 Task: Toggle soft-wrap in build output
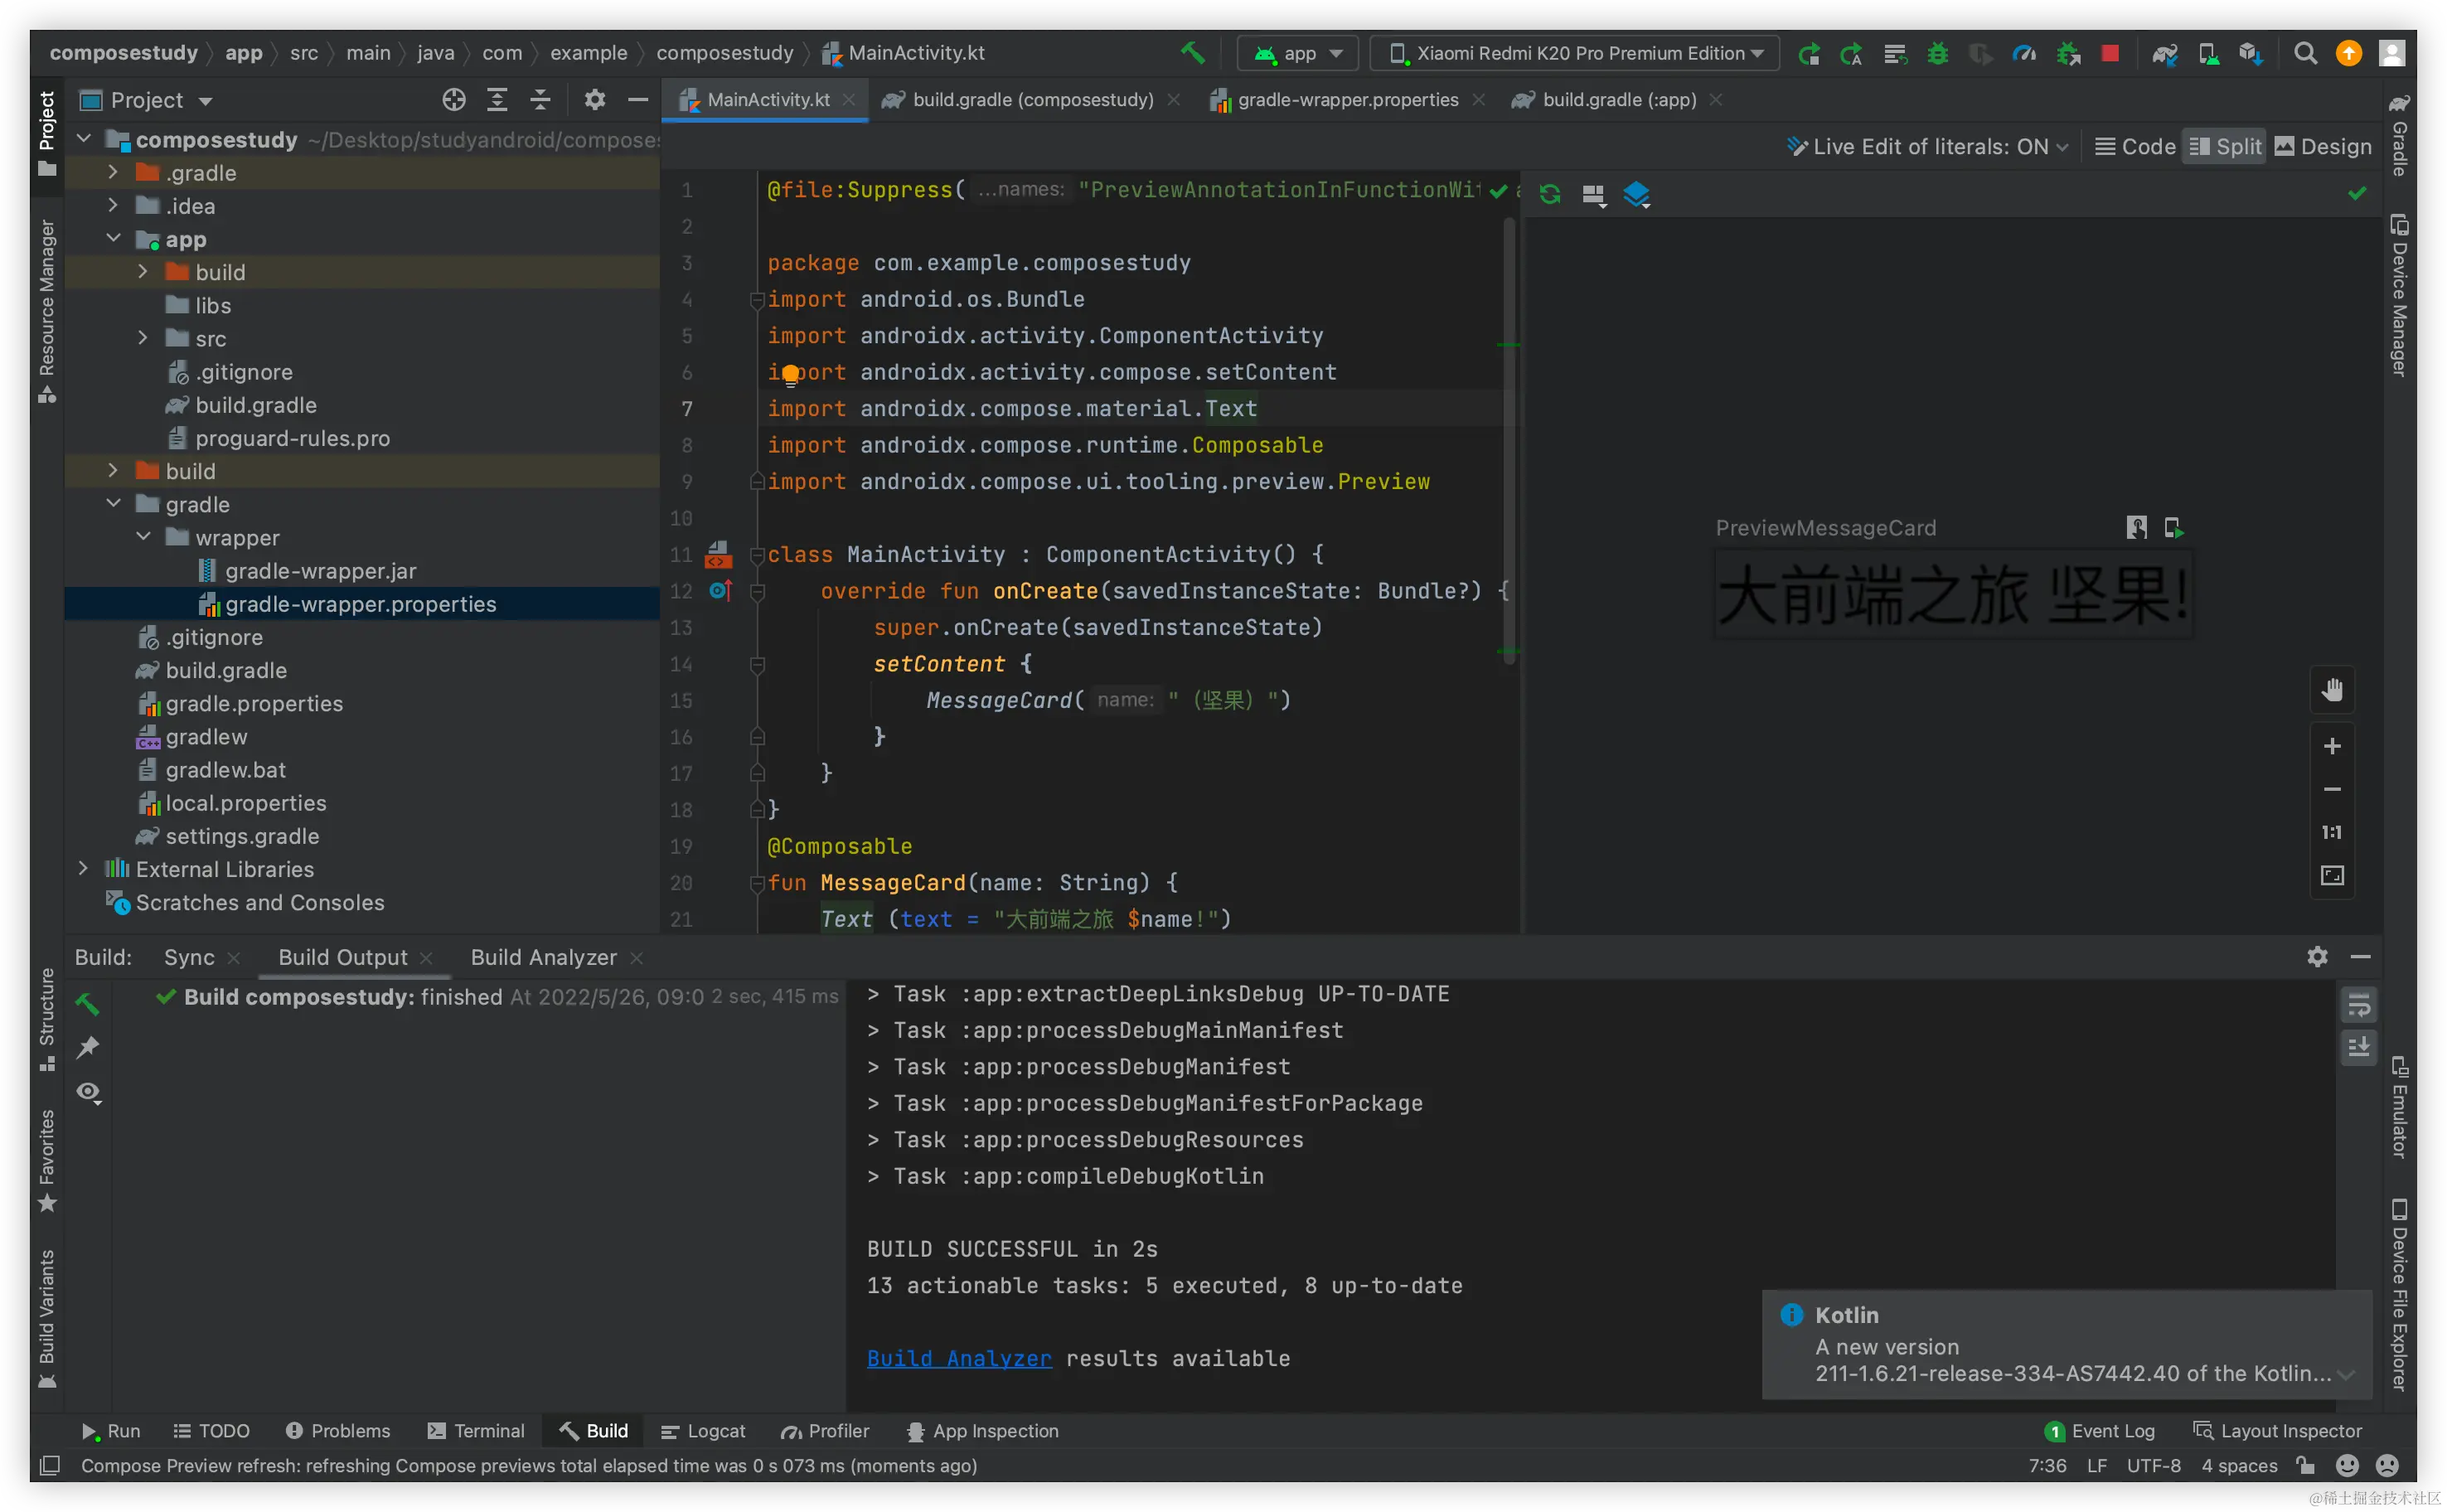(x=2359, y=1005)
